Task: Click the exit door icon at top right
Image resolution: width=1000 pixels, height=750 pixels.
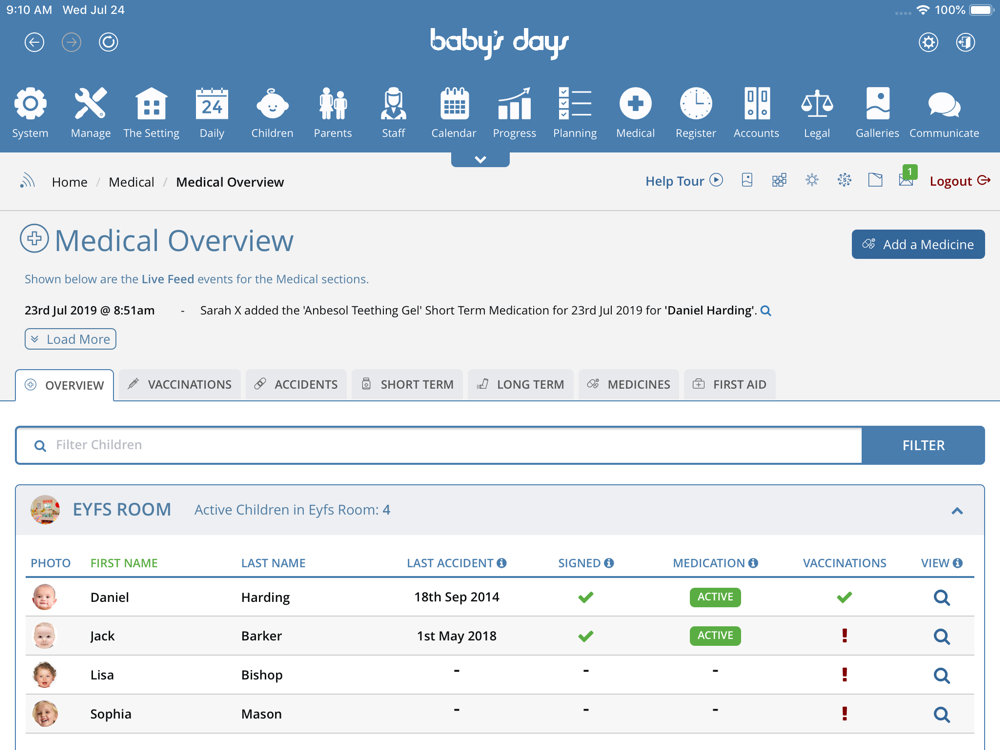Action: coord(965,42)
